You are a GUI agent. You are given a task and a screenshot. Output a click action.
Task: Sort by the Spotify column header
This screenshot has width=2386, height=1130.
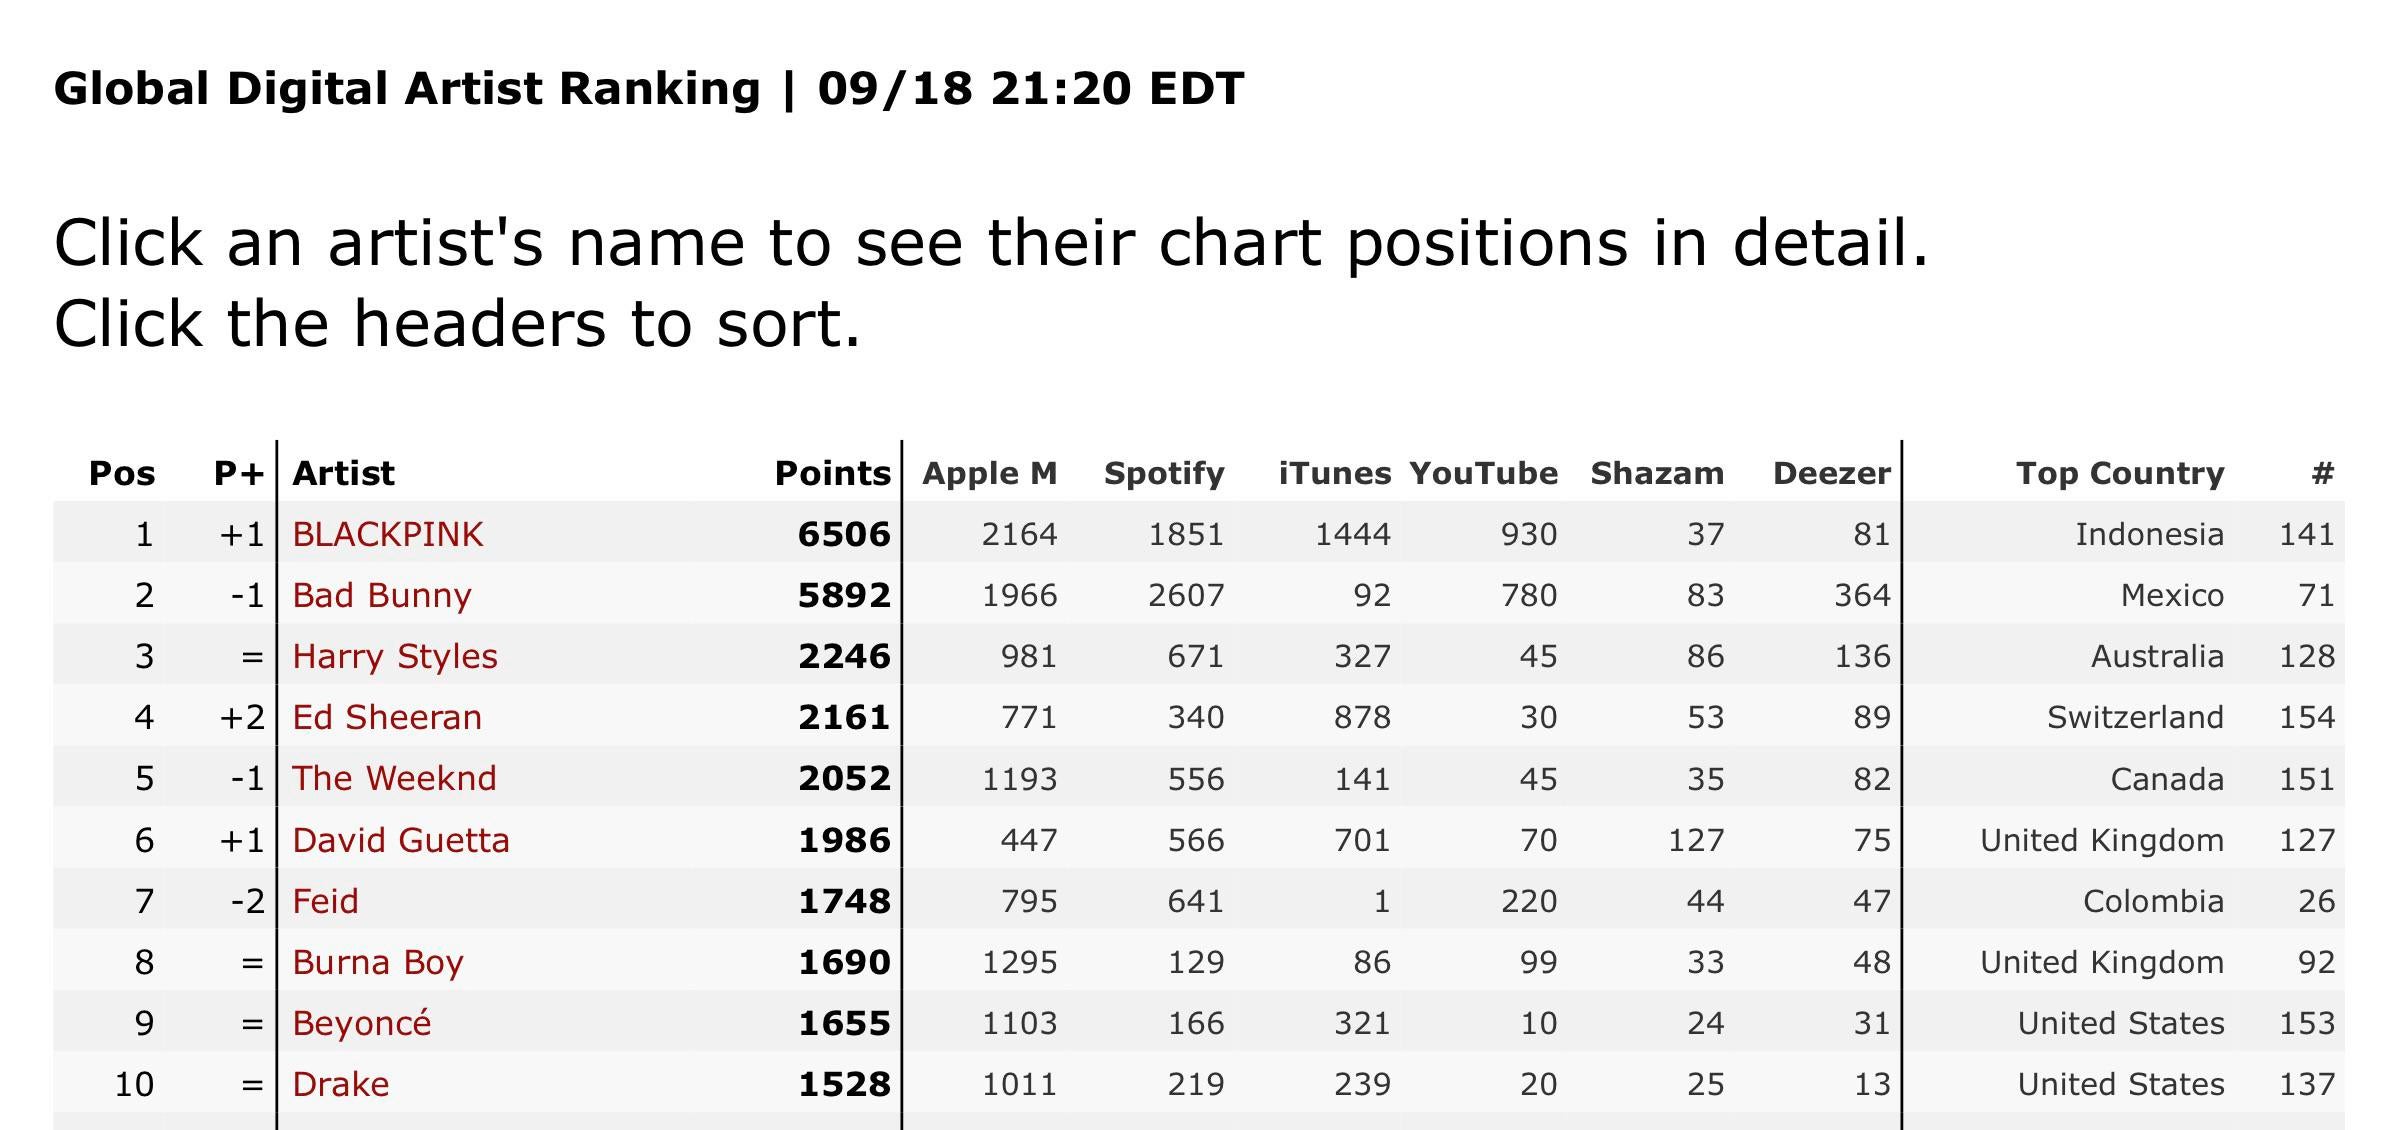[x=1163, y=473]
